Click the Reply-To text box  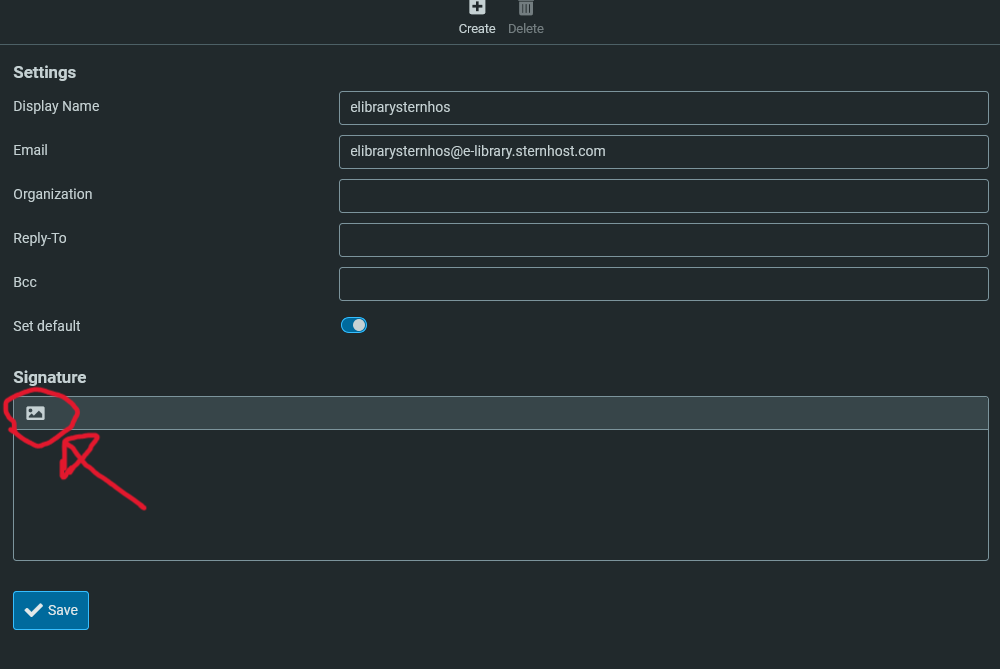[x=663, y=240]
